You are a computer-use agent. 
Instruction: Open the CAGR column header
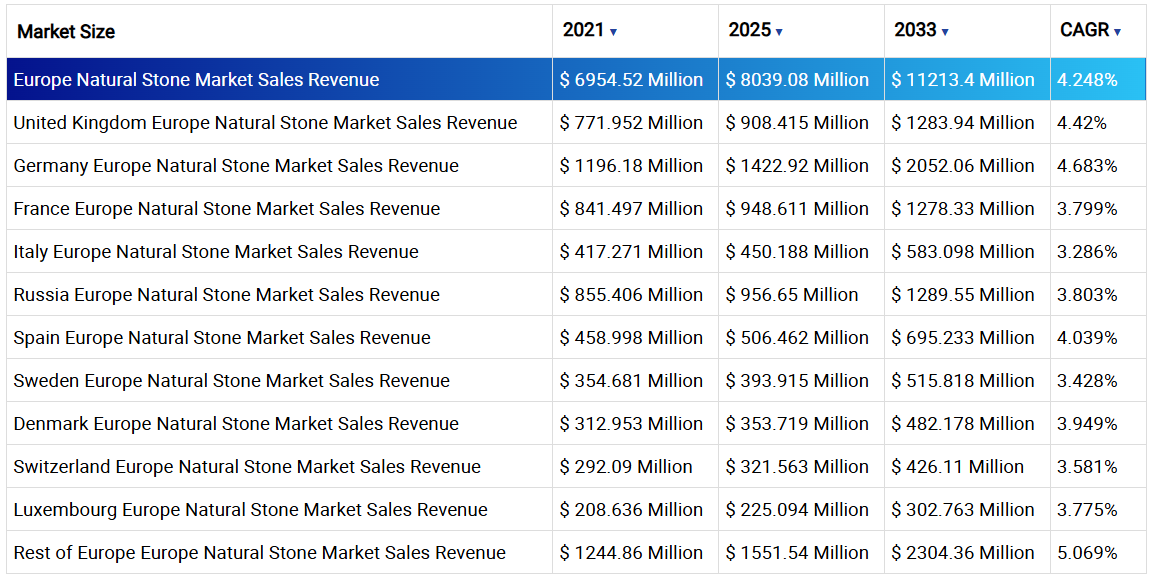1085,31
